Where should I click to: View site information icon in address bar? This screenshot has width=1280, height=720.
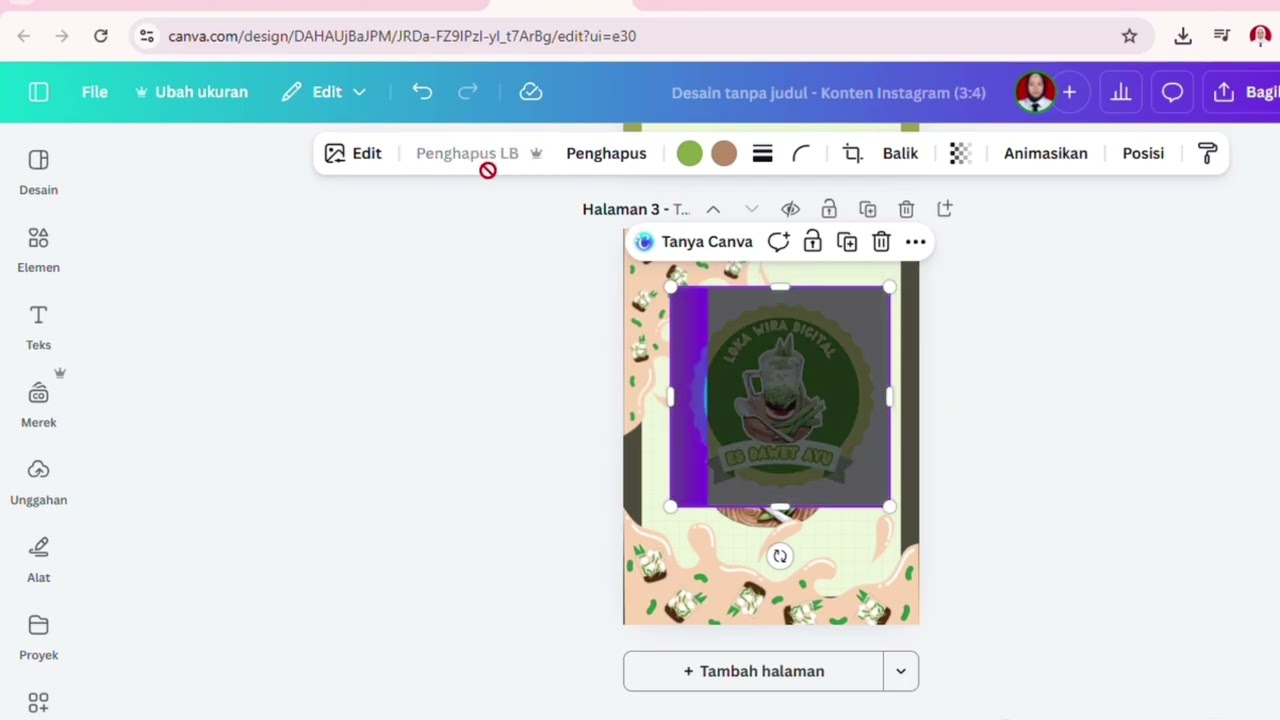point(147,36)
